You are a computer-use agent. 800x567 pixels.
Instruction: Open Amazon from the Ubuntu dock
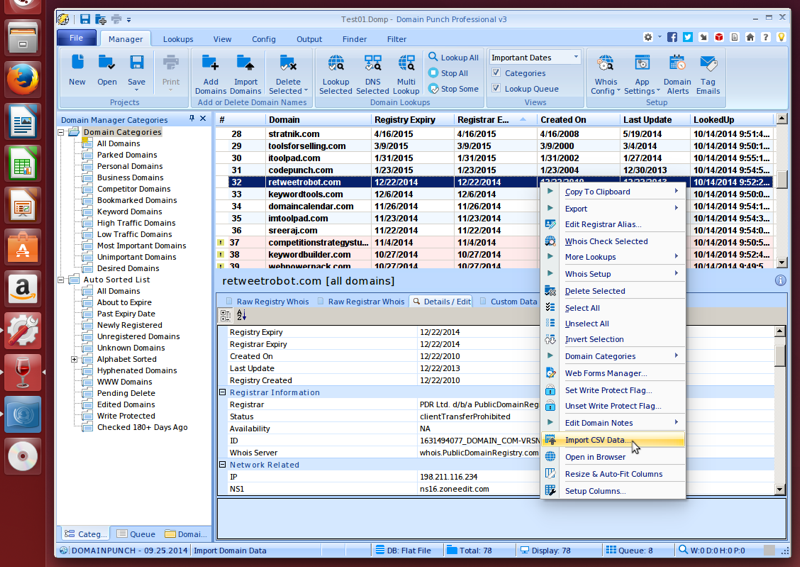coord(22,288)
